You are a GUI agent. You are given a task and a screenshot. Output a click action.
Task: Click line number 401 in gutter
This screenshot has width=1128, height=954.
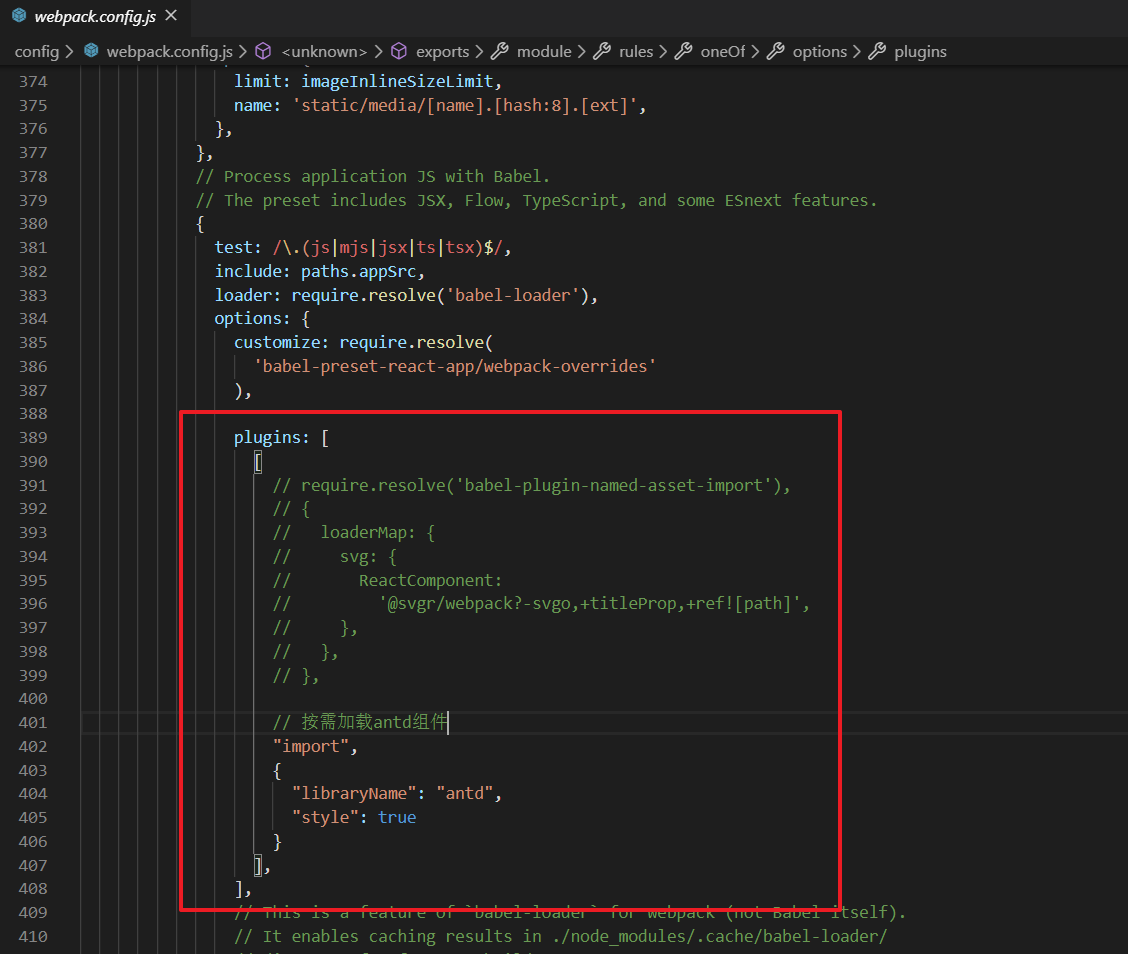click(x=33, y=722)
